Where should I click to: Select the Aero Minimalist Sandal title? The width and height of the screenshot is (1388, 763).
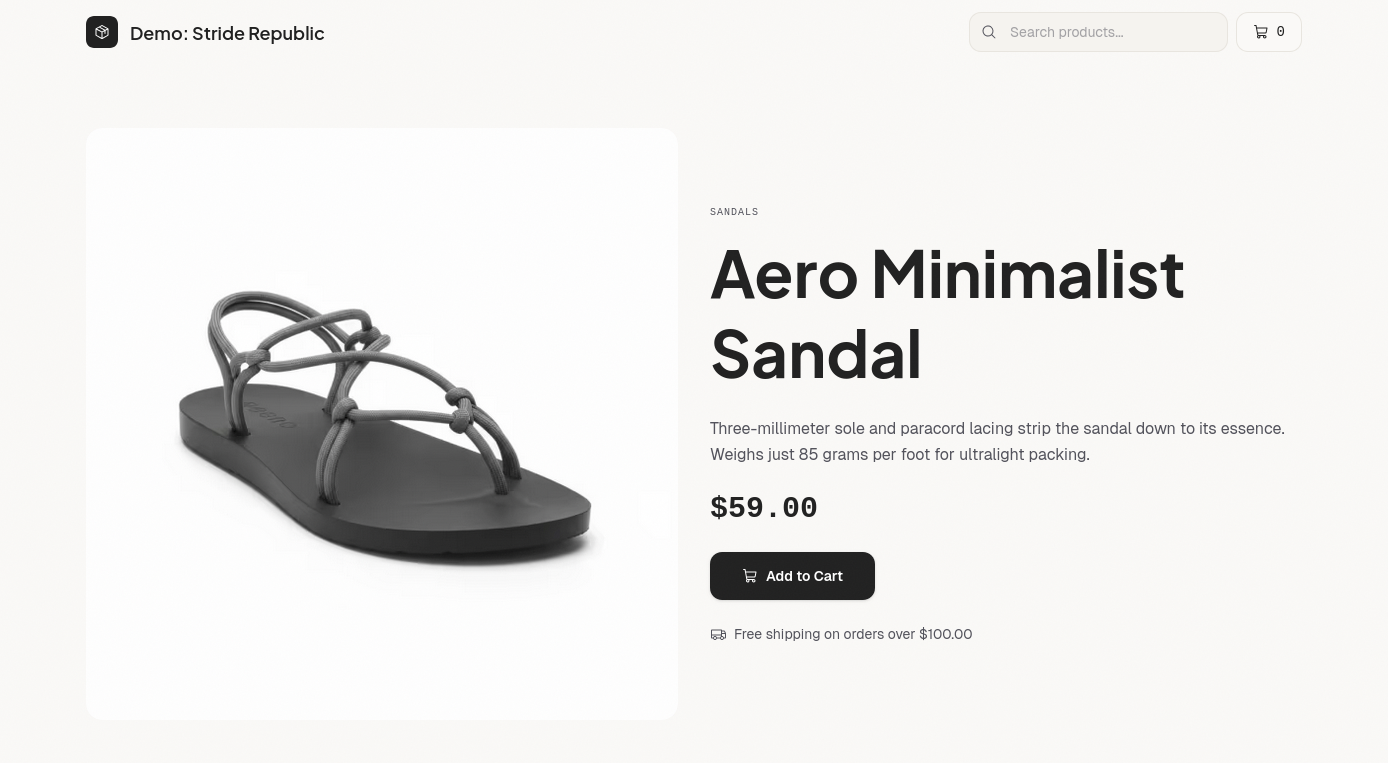coord(947,313)
